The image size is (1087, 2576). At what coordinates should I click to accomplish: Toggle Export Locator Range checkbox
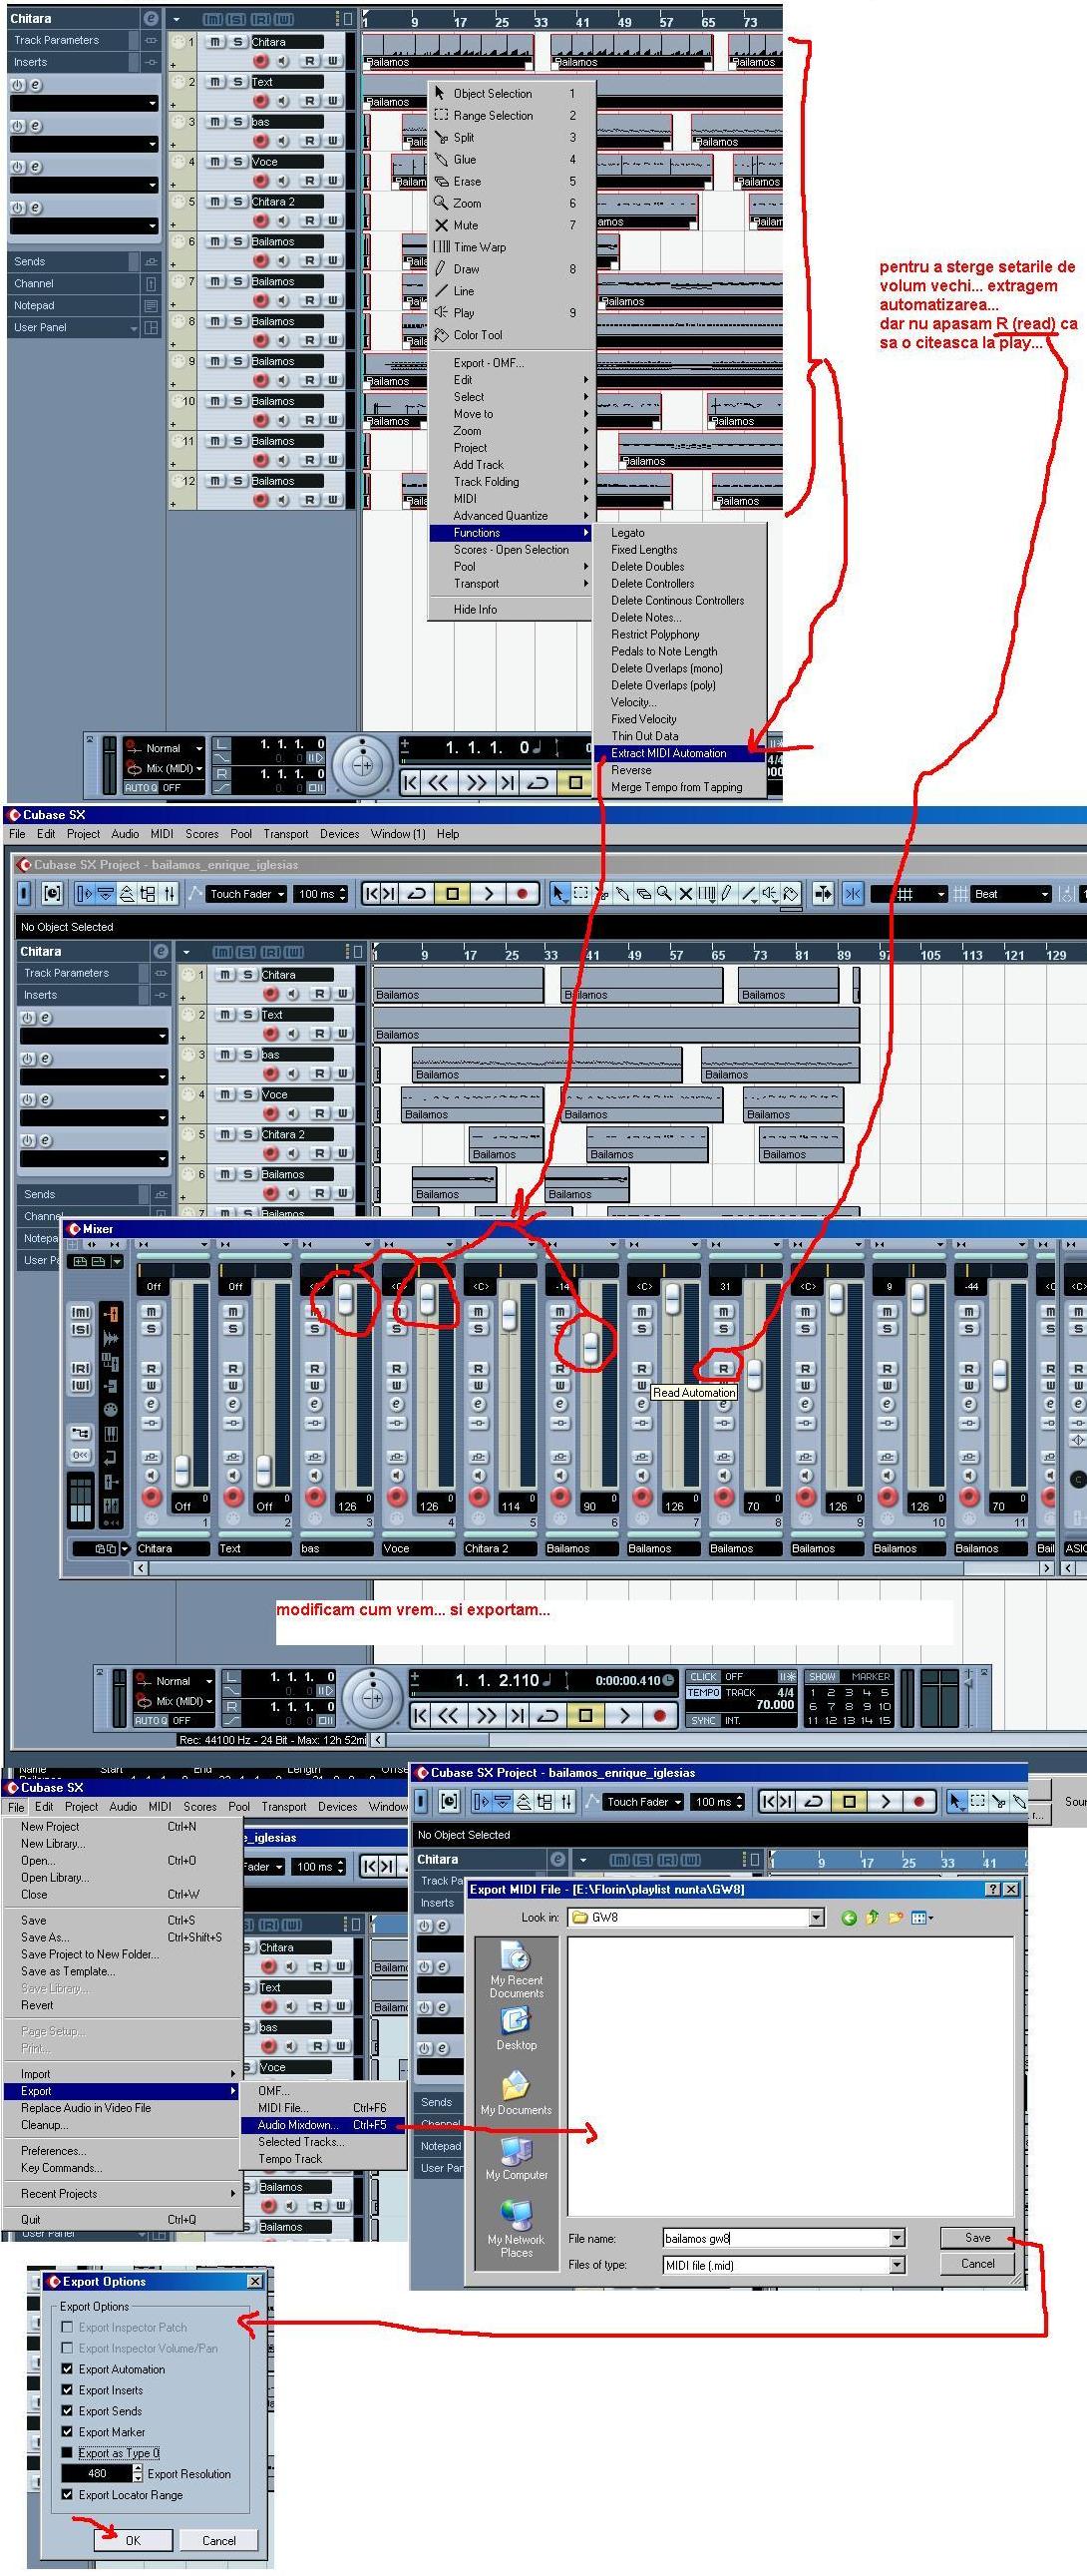tap(67, 2495)
